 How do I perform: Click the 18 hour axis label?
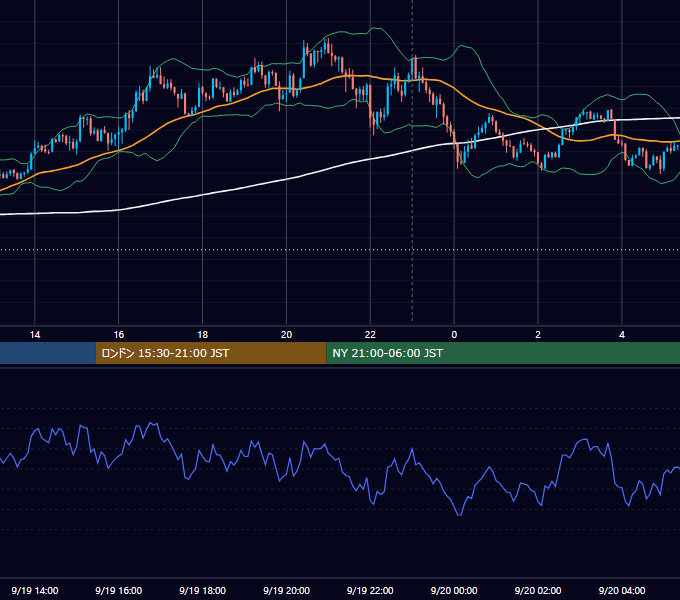(x=203, y=335)
